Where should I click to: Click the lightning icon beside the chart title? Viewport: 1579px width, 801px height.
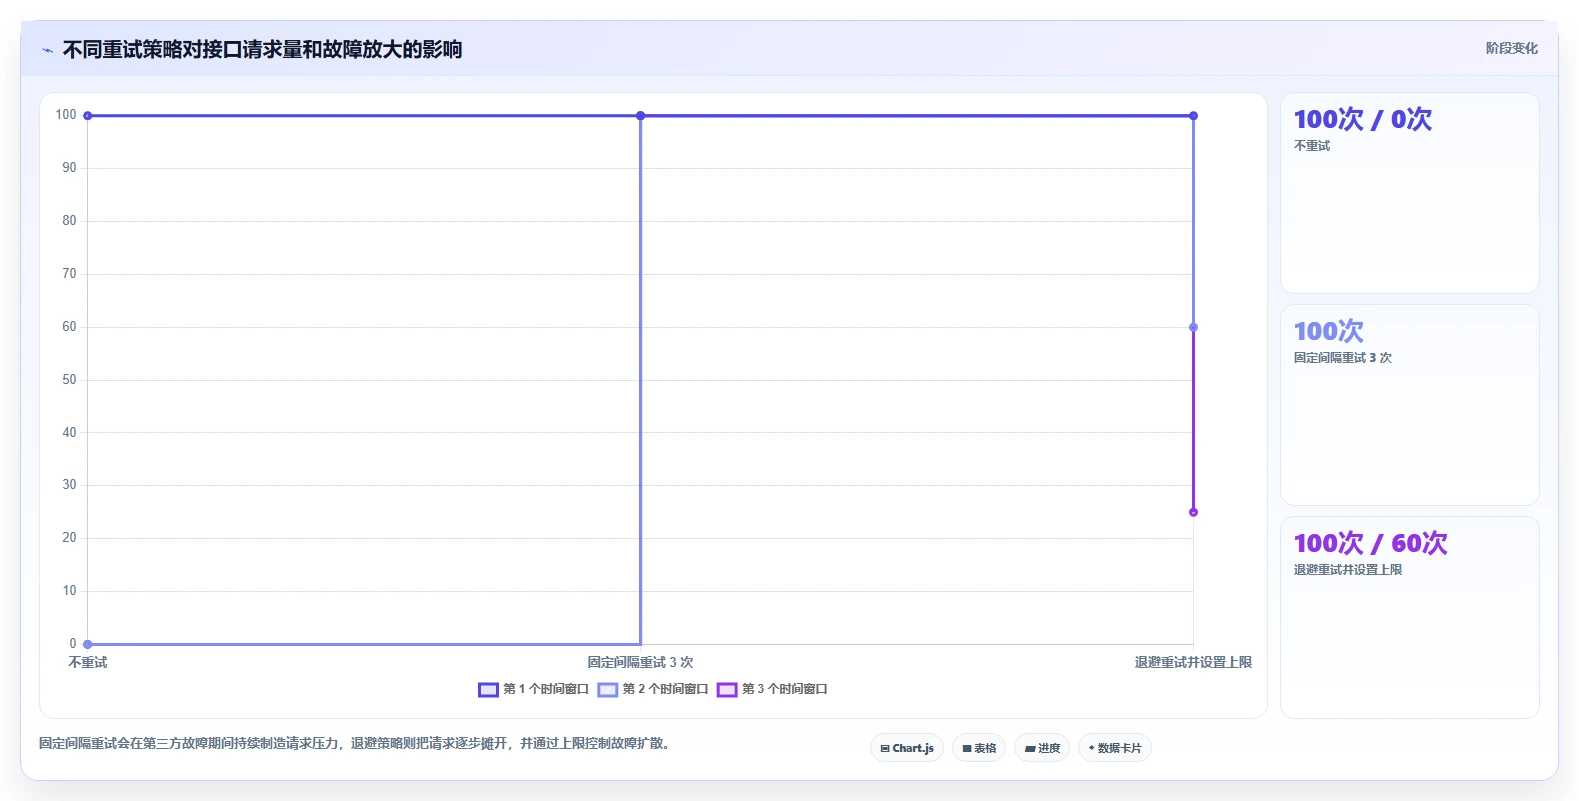[x=47, y=50]
